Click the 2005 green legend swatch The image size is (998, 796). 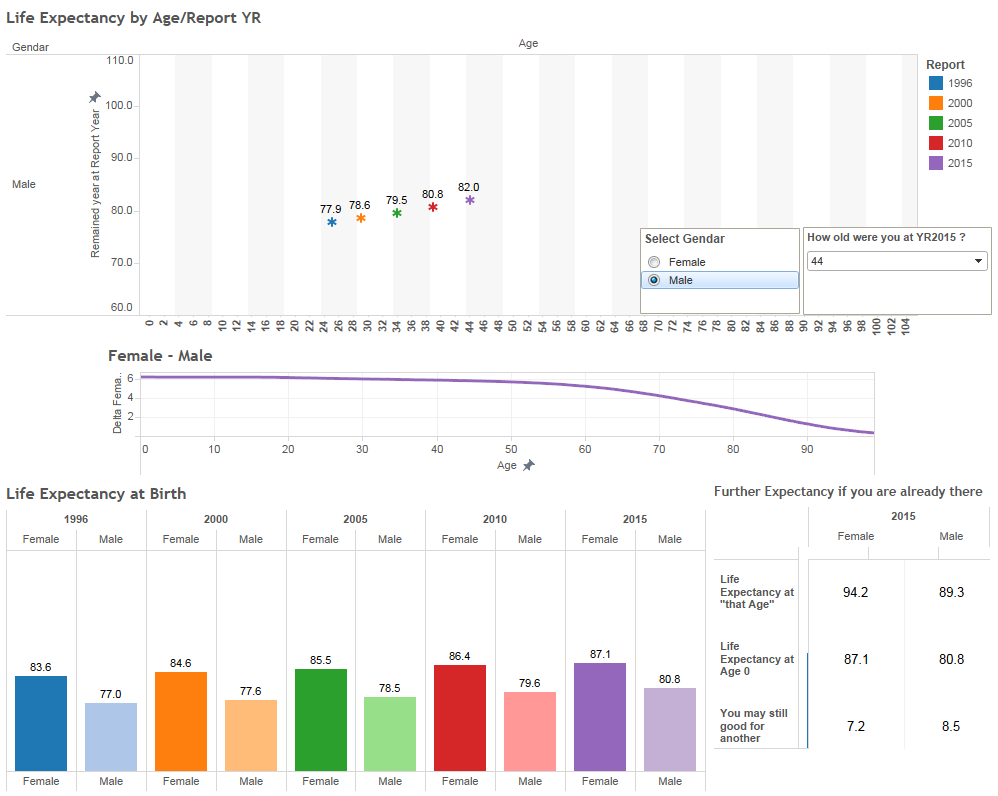936,123
